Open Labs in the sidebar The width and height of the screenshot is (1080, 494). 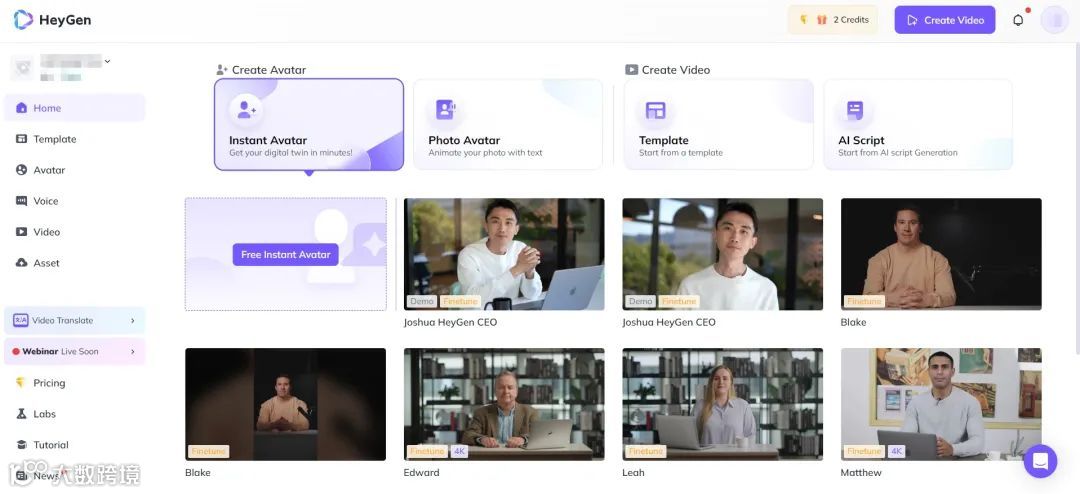tap(74, 414)
